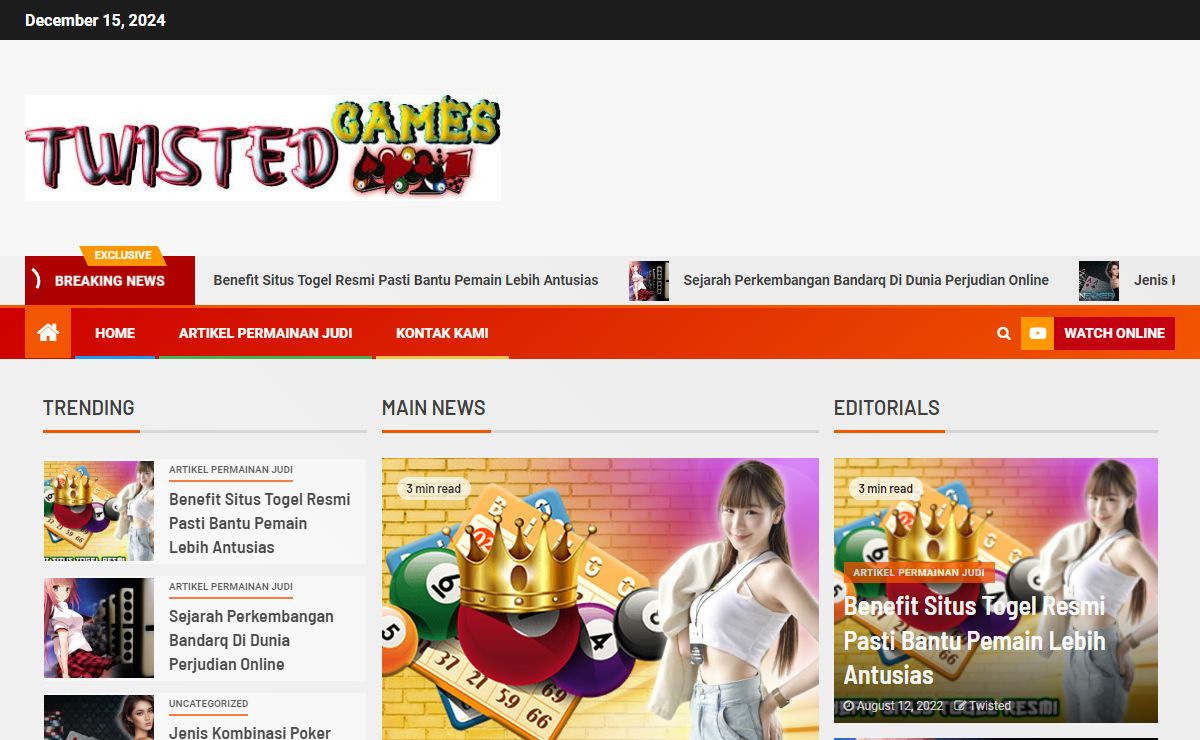This screenshot has width=1200, height=740.
Task: Open ticker headline Benefit Situs Togel Resmi
Action: coord(406,280)
